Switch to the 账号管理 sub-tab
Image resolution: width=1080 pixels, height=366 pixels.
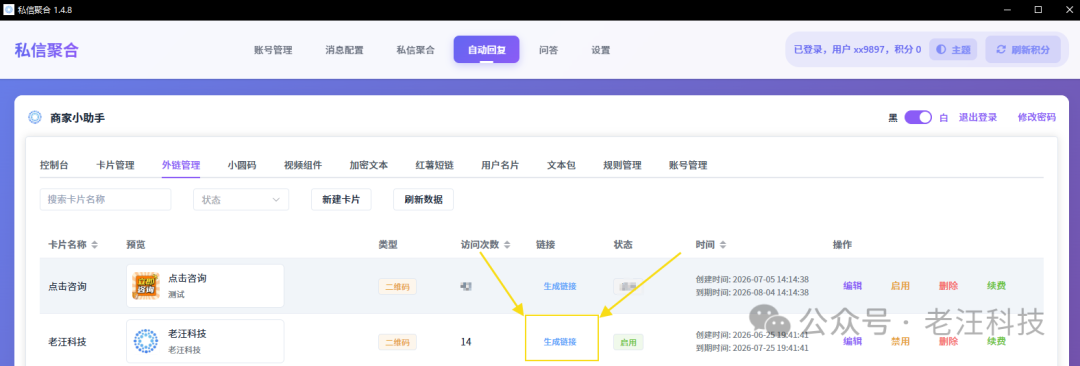[x=688, y=165]
